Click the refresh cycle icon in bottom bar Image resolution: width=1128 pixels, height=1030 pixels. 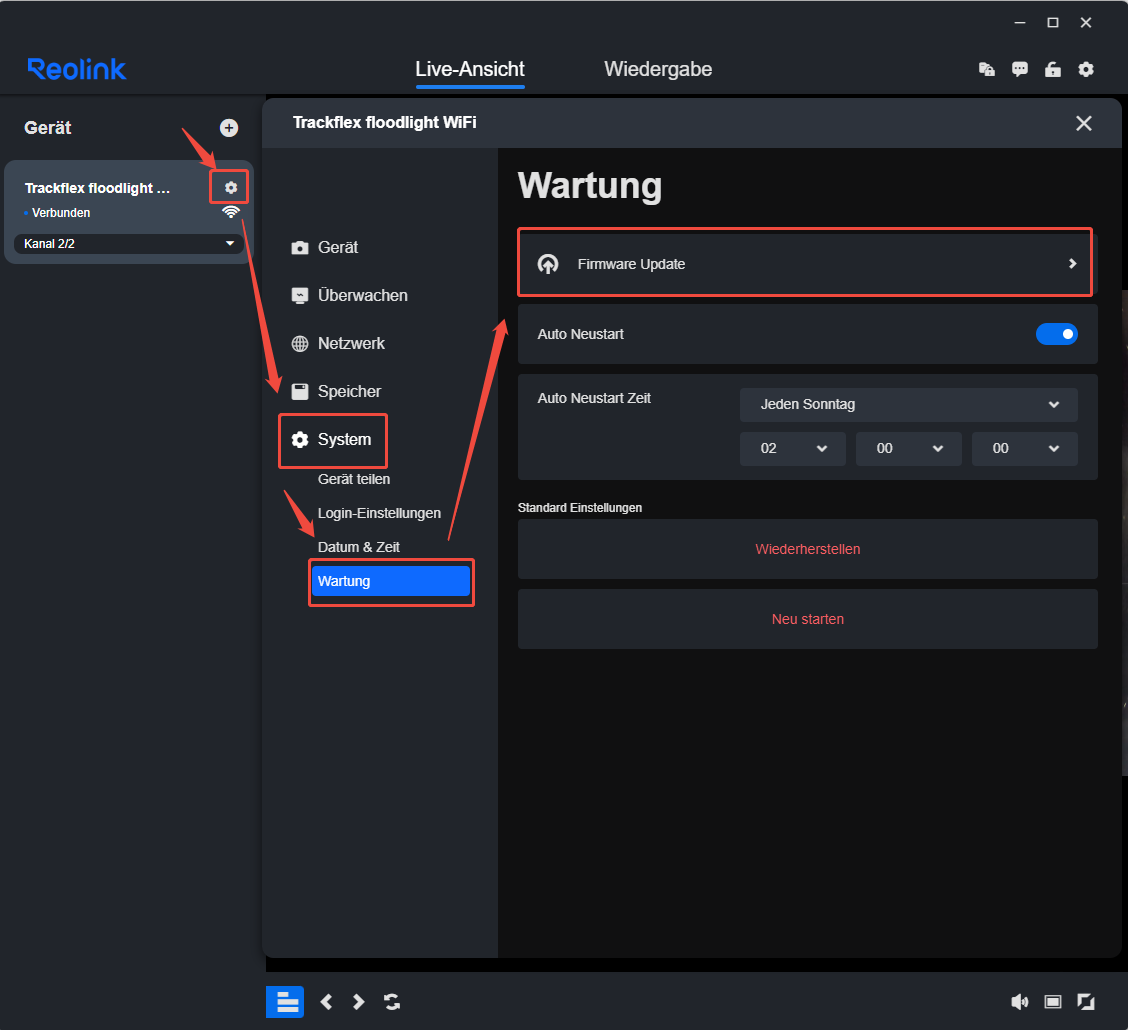pyautogui.click(x=392, y=1002)
